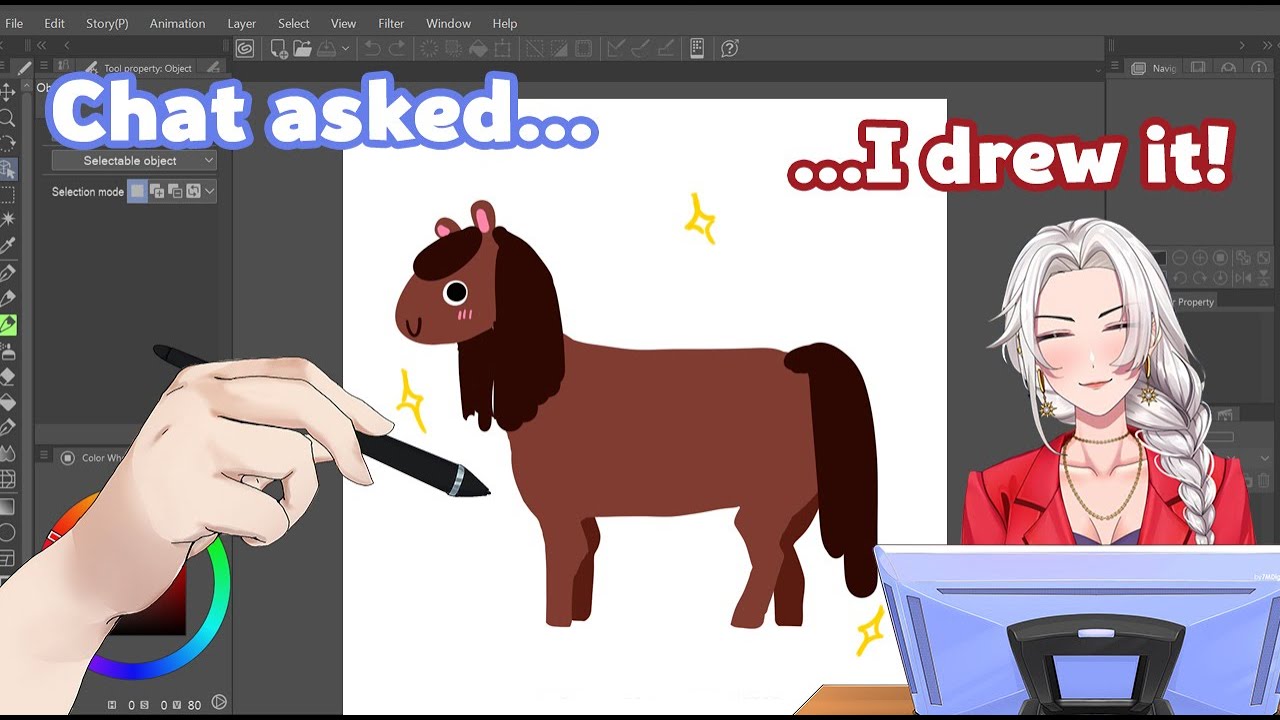Select the Gradient tool
The height and width of the screenshot is (720, 1280).
pyautogui.click(x=7, y=506)
